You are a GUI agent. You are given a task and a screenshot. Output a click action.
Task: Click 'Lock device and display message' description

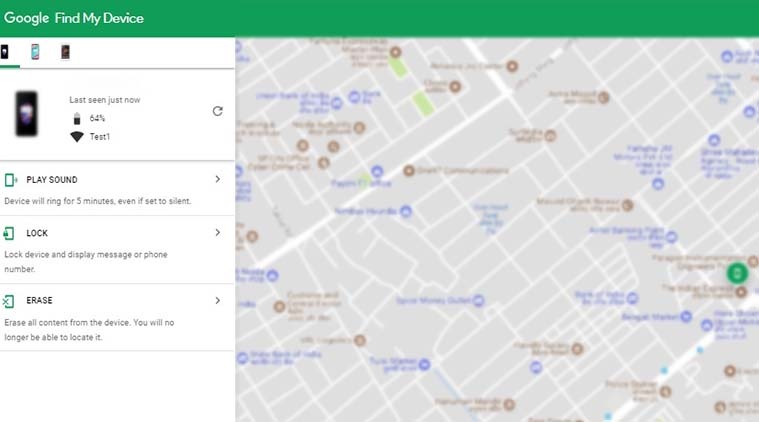(x=86, y=261)
